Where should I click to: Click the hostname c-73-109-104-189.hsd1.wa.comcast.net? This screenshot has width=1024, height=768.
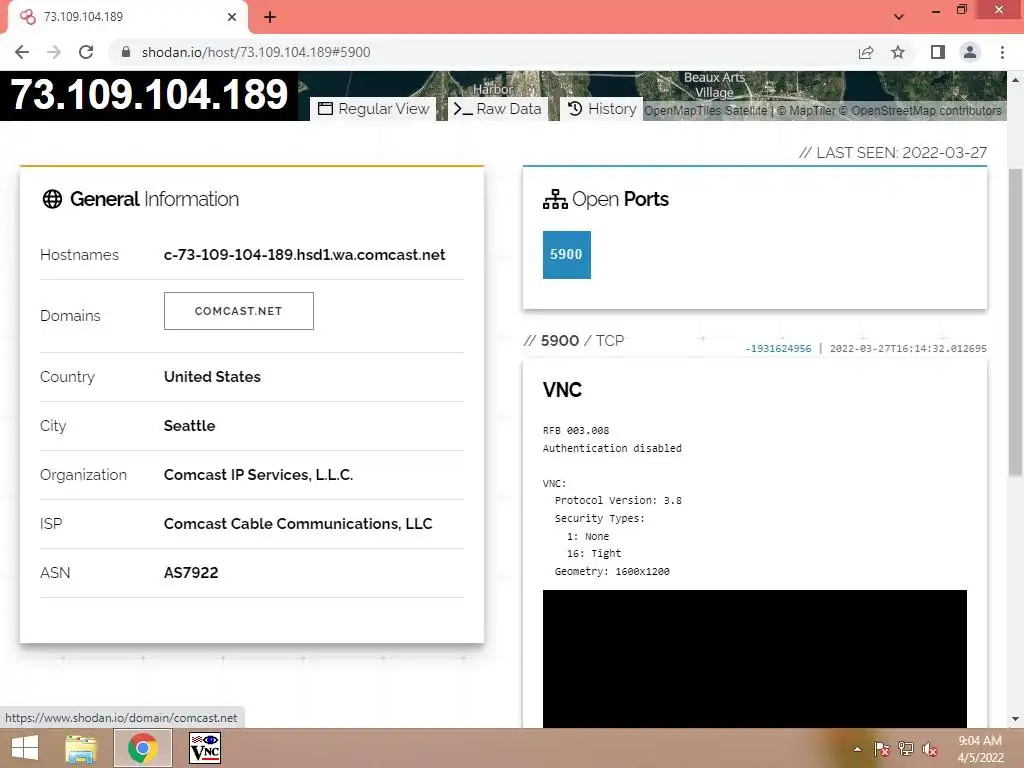pyautogui.click(x=304, y=255)
